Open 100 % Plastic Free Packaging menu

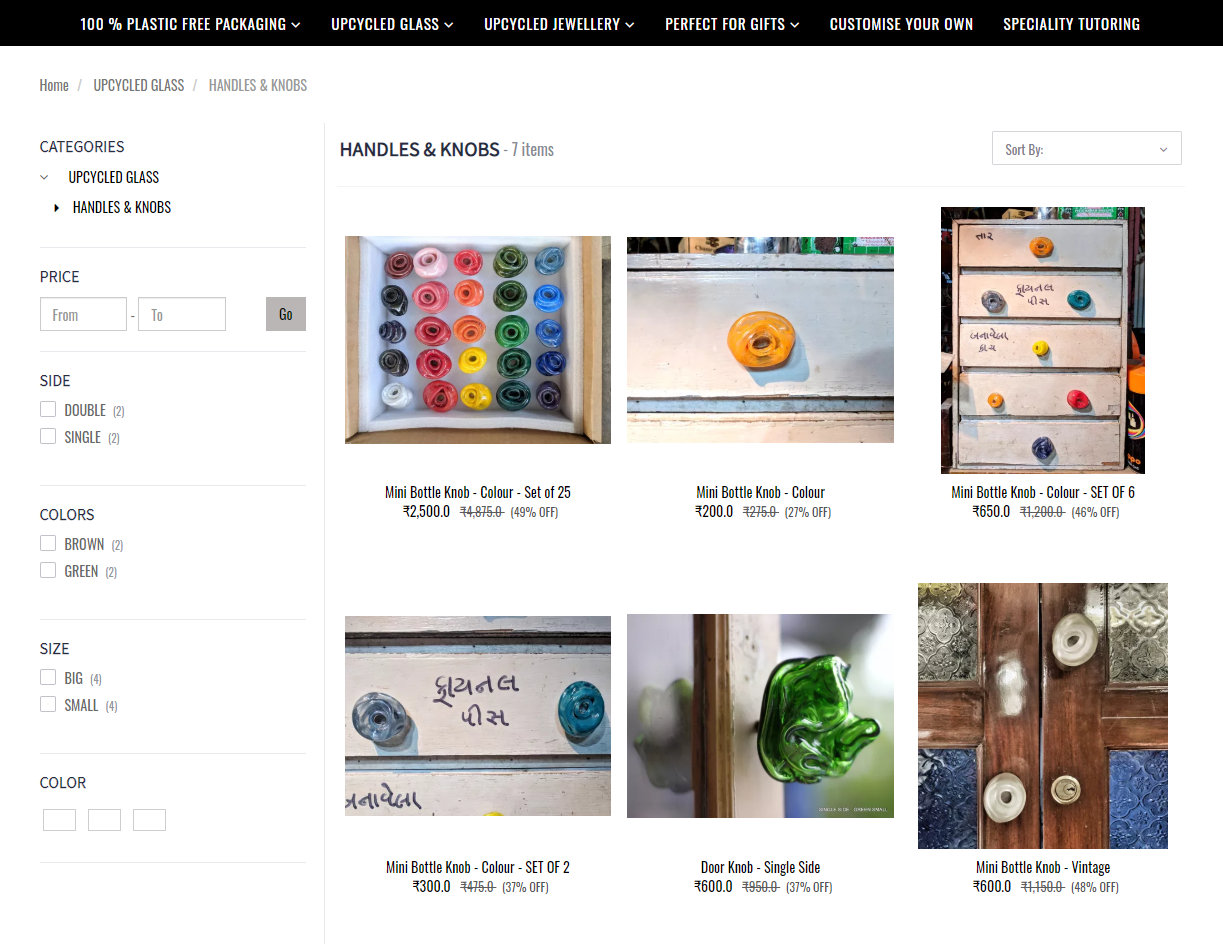coord(190,24)
